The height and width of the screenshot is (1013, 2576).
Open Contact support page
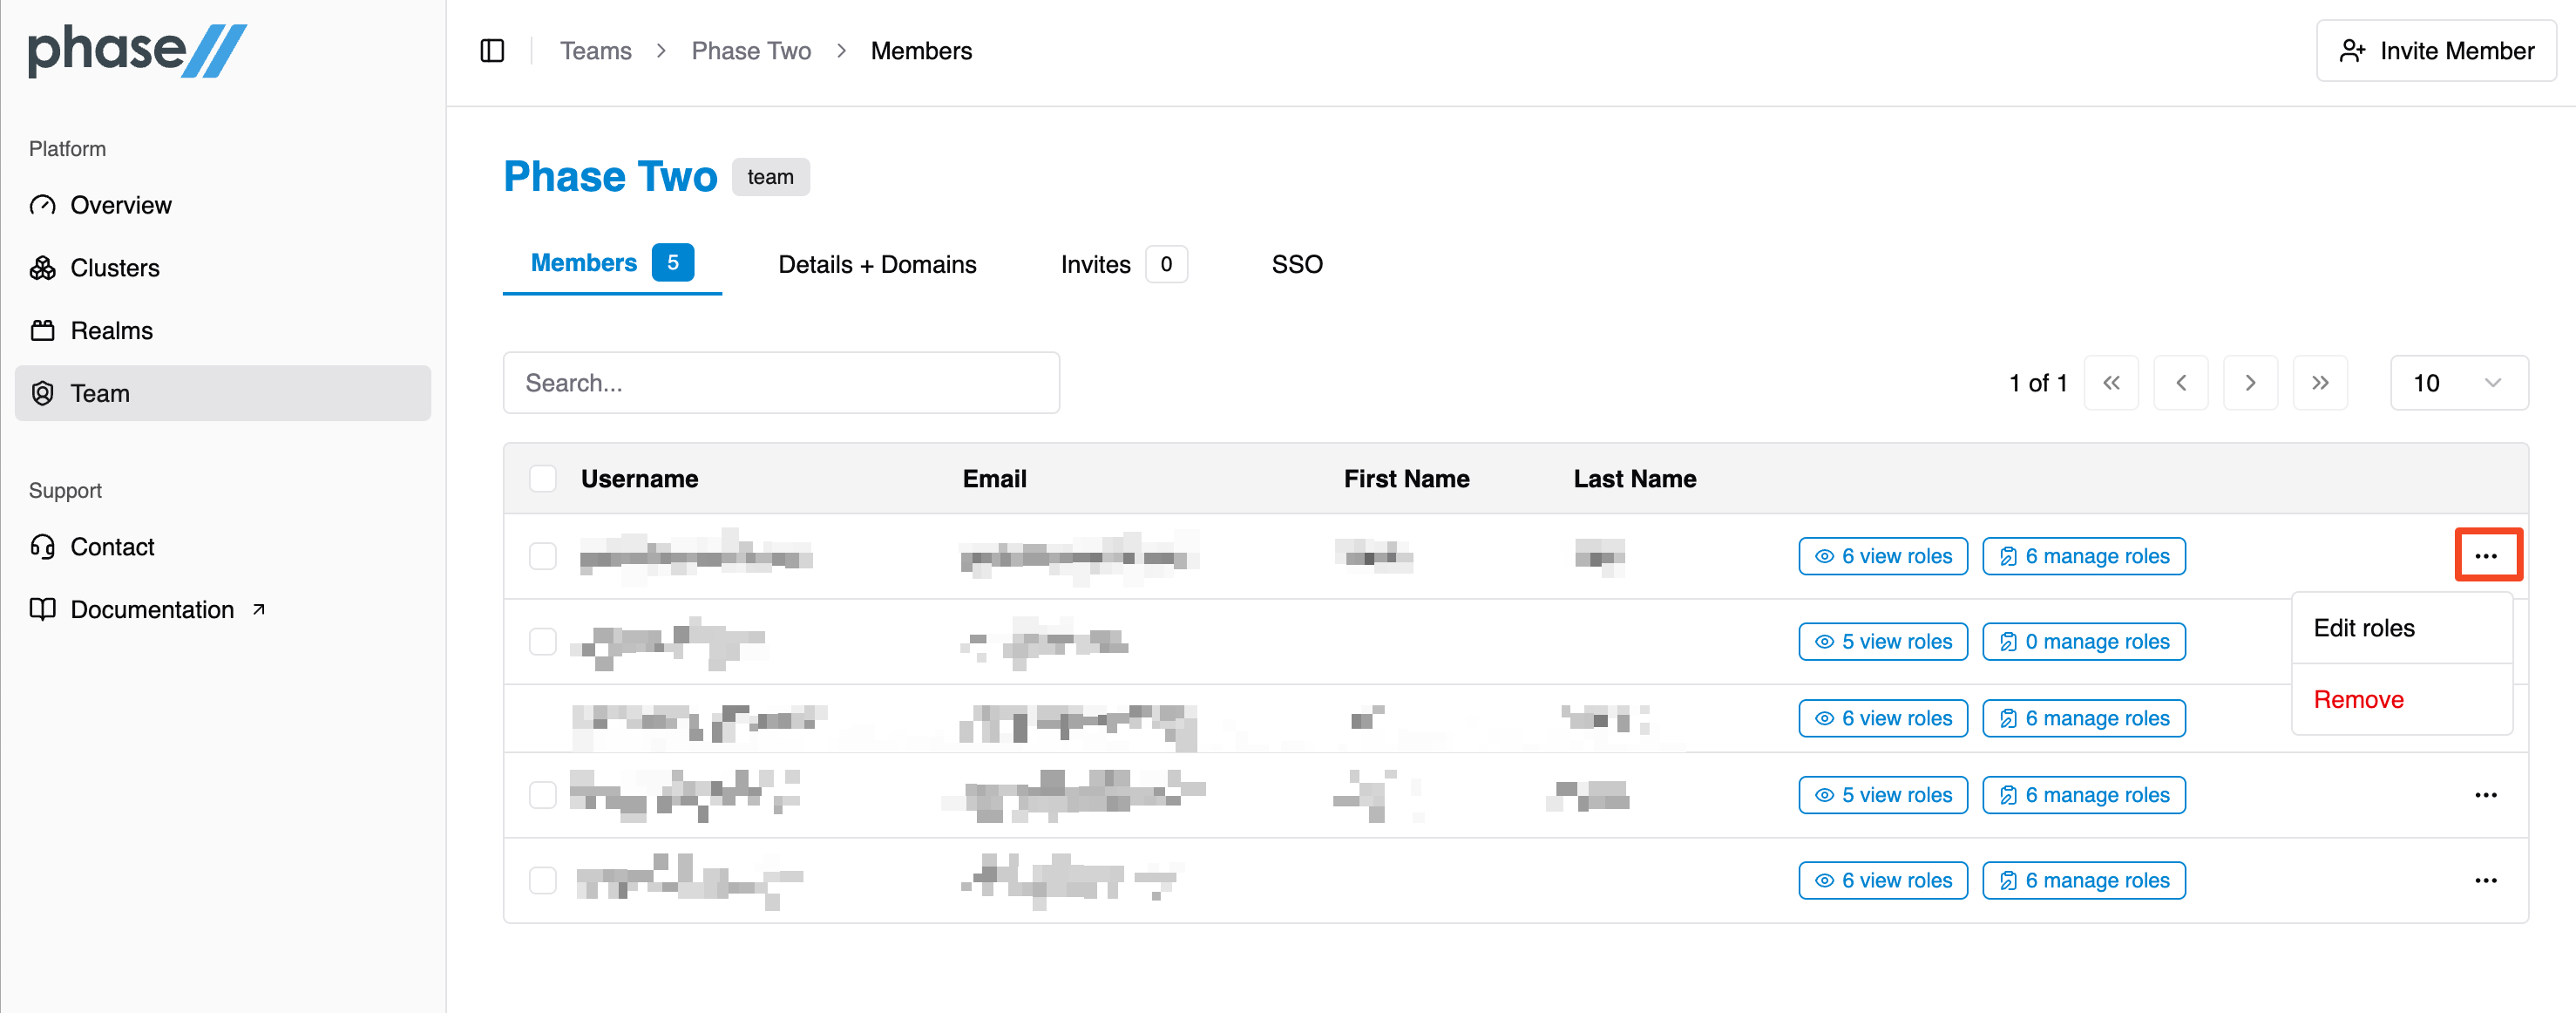[112, 547]
